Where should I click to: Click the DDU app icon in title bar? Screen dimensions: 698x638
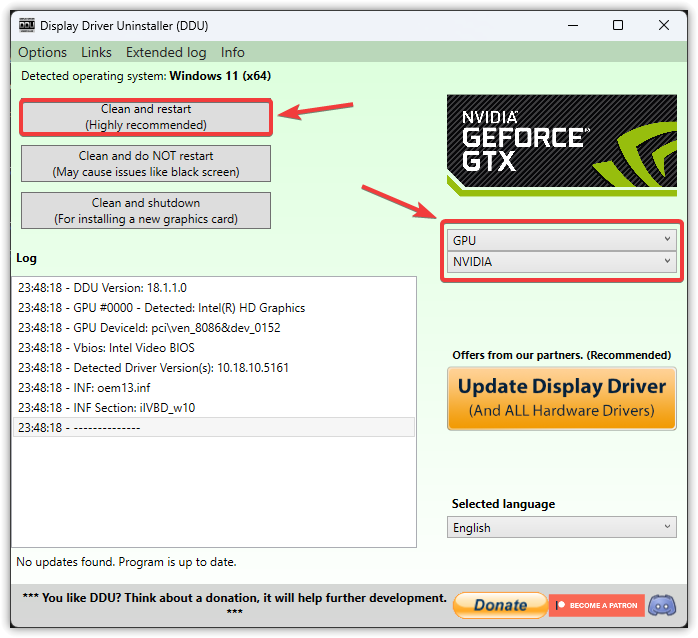(x=25, y=24)
